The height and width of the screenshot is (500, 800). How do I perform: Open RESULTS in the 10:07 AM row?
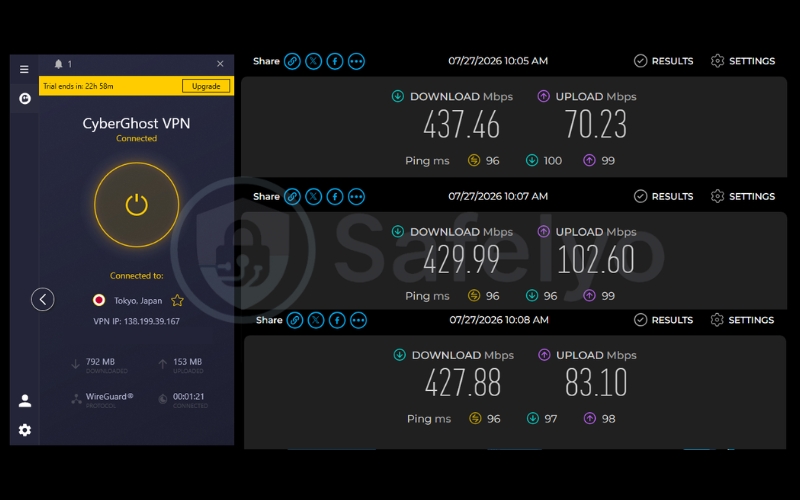tap(664, 196)
